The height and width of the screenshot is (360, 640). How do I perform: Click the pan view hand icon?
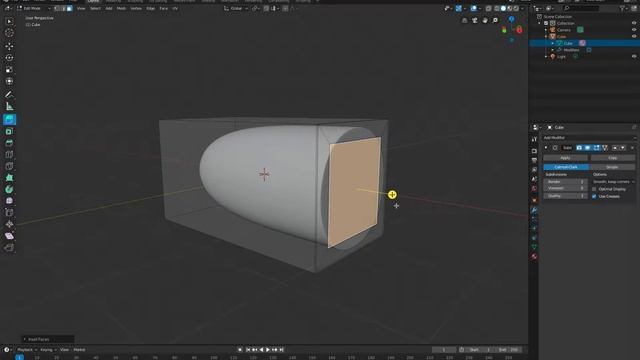pyautogui.click(x=485, y=20)
